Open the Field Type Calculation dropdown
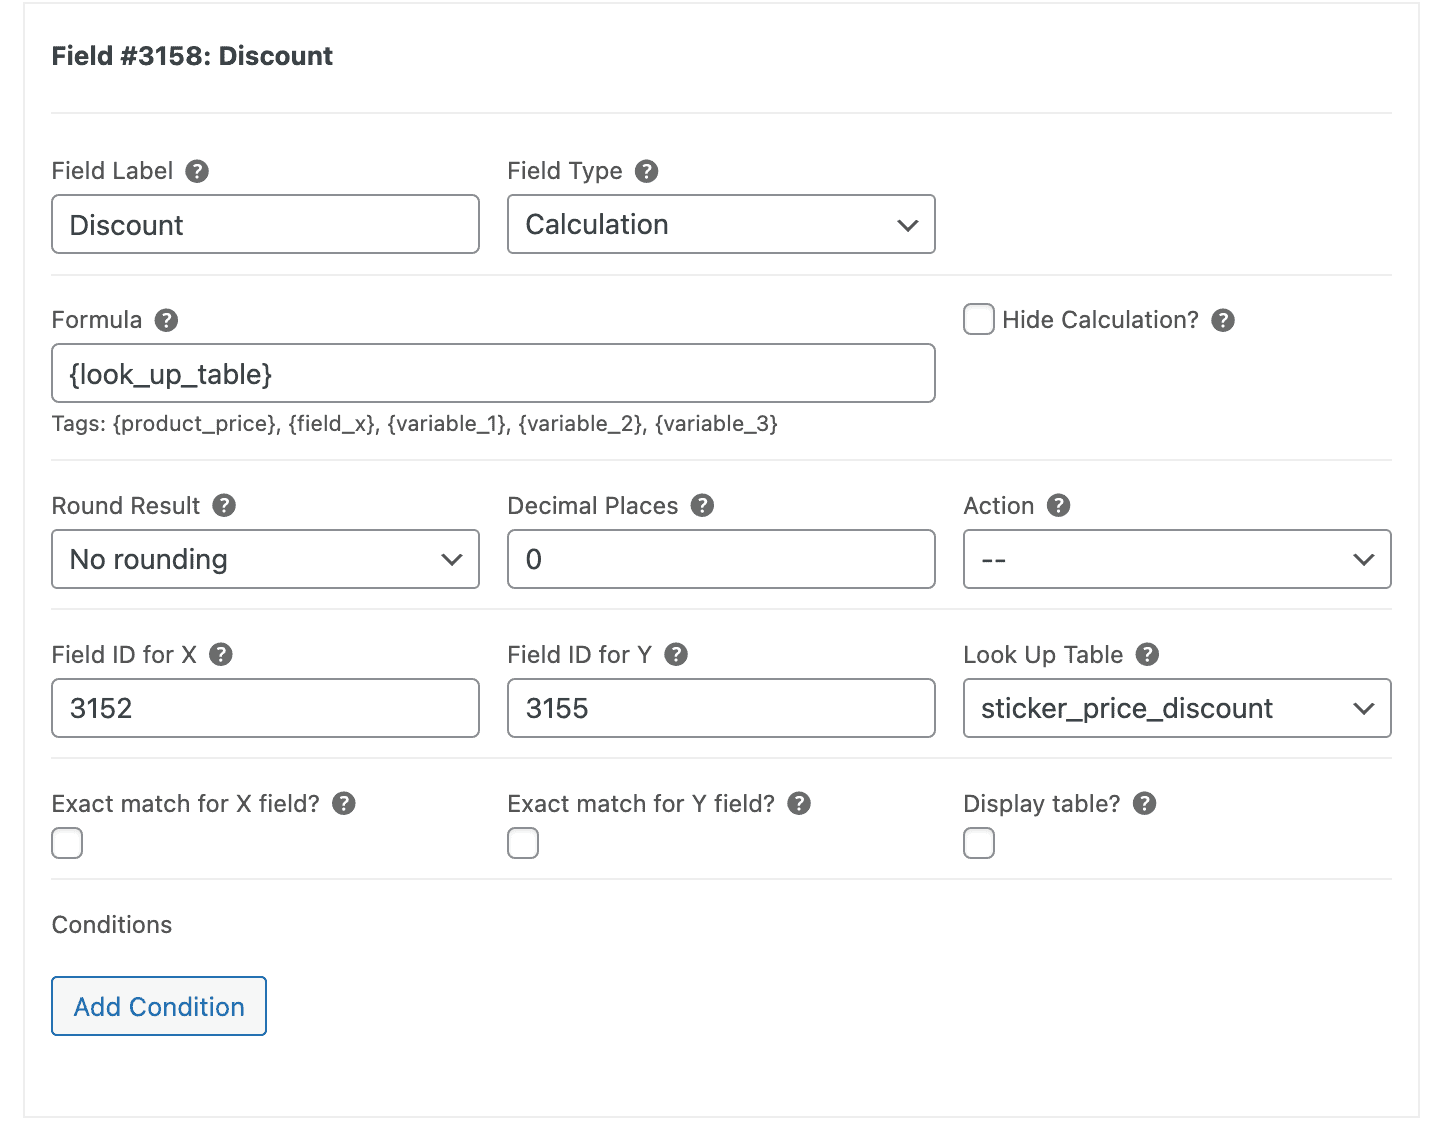This screenshot has width=1446, height=1142. [721, 224]
